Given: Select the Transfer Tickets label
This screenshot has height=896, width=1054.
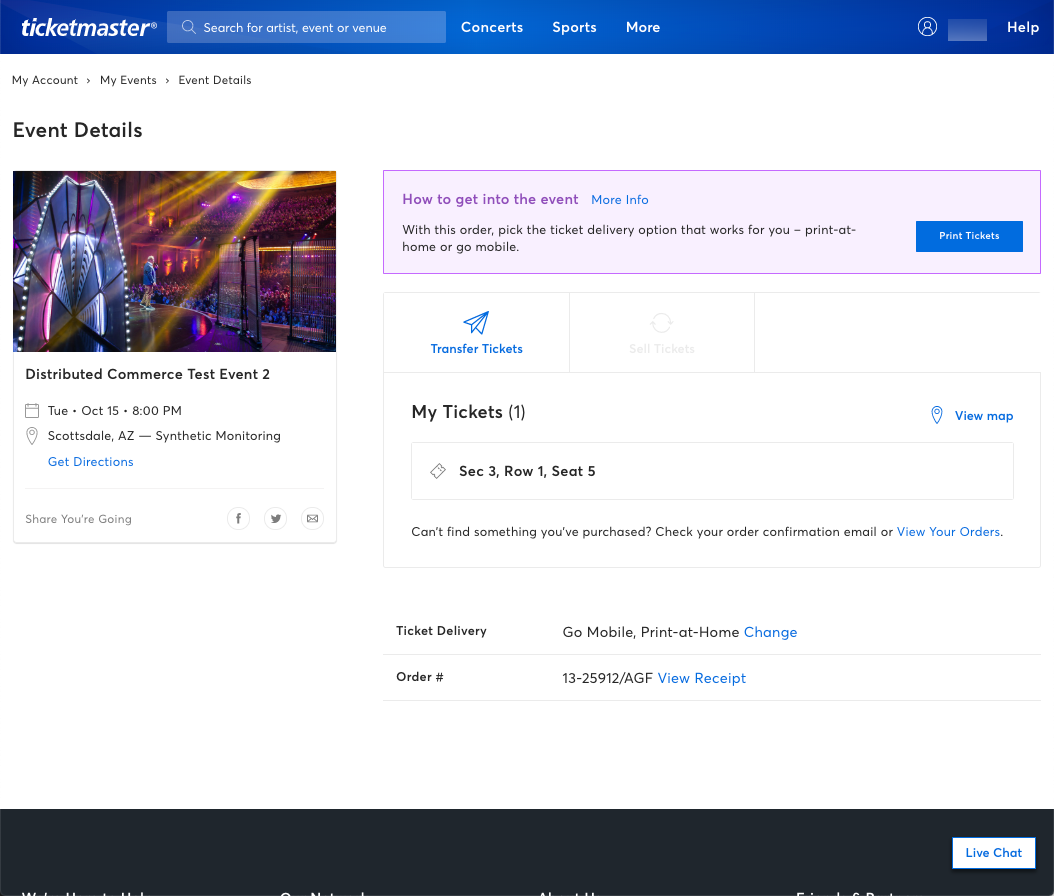Looking at the screenshot, I should [x=477, y=349].
